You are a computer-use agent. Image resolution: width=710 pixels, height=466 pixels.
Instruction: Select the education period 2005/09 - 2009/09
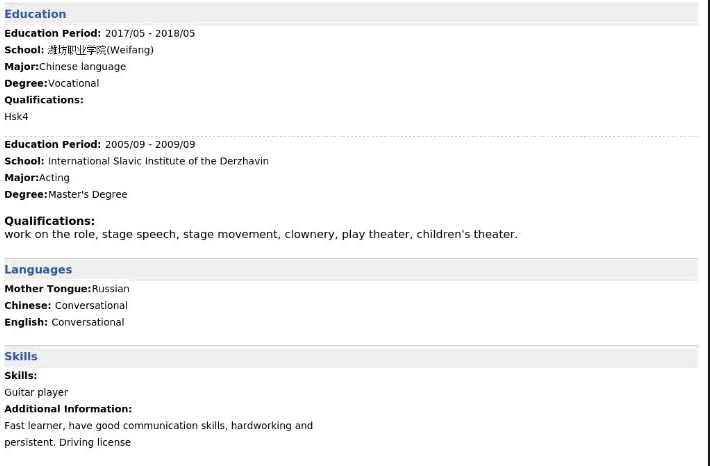coord(149,145)
